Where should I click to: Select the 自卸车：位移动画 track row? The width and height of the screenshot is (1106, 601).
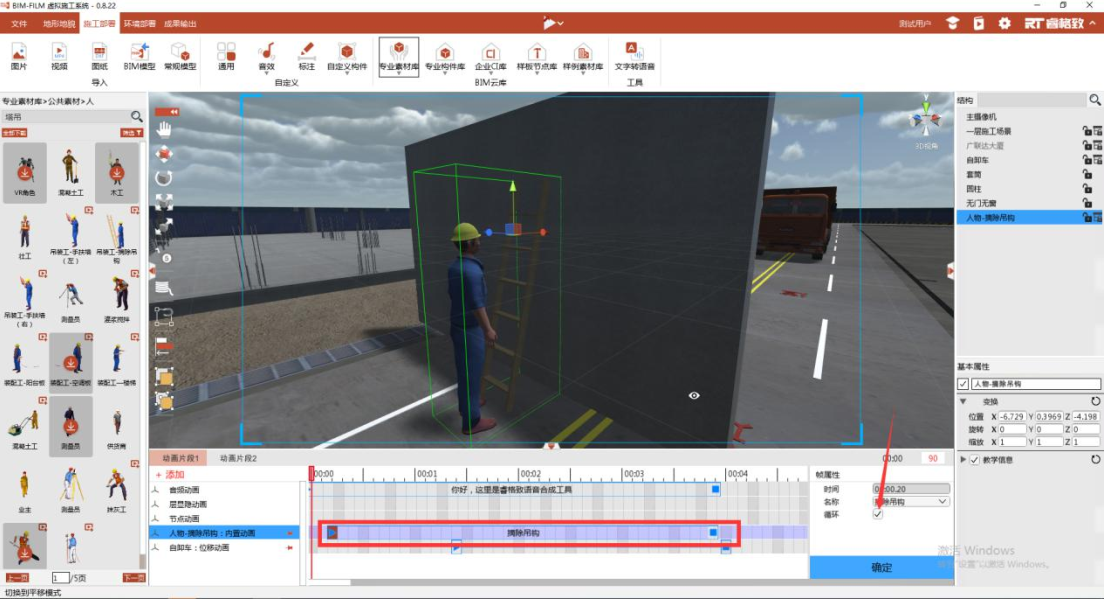point(225,548)
